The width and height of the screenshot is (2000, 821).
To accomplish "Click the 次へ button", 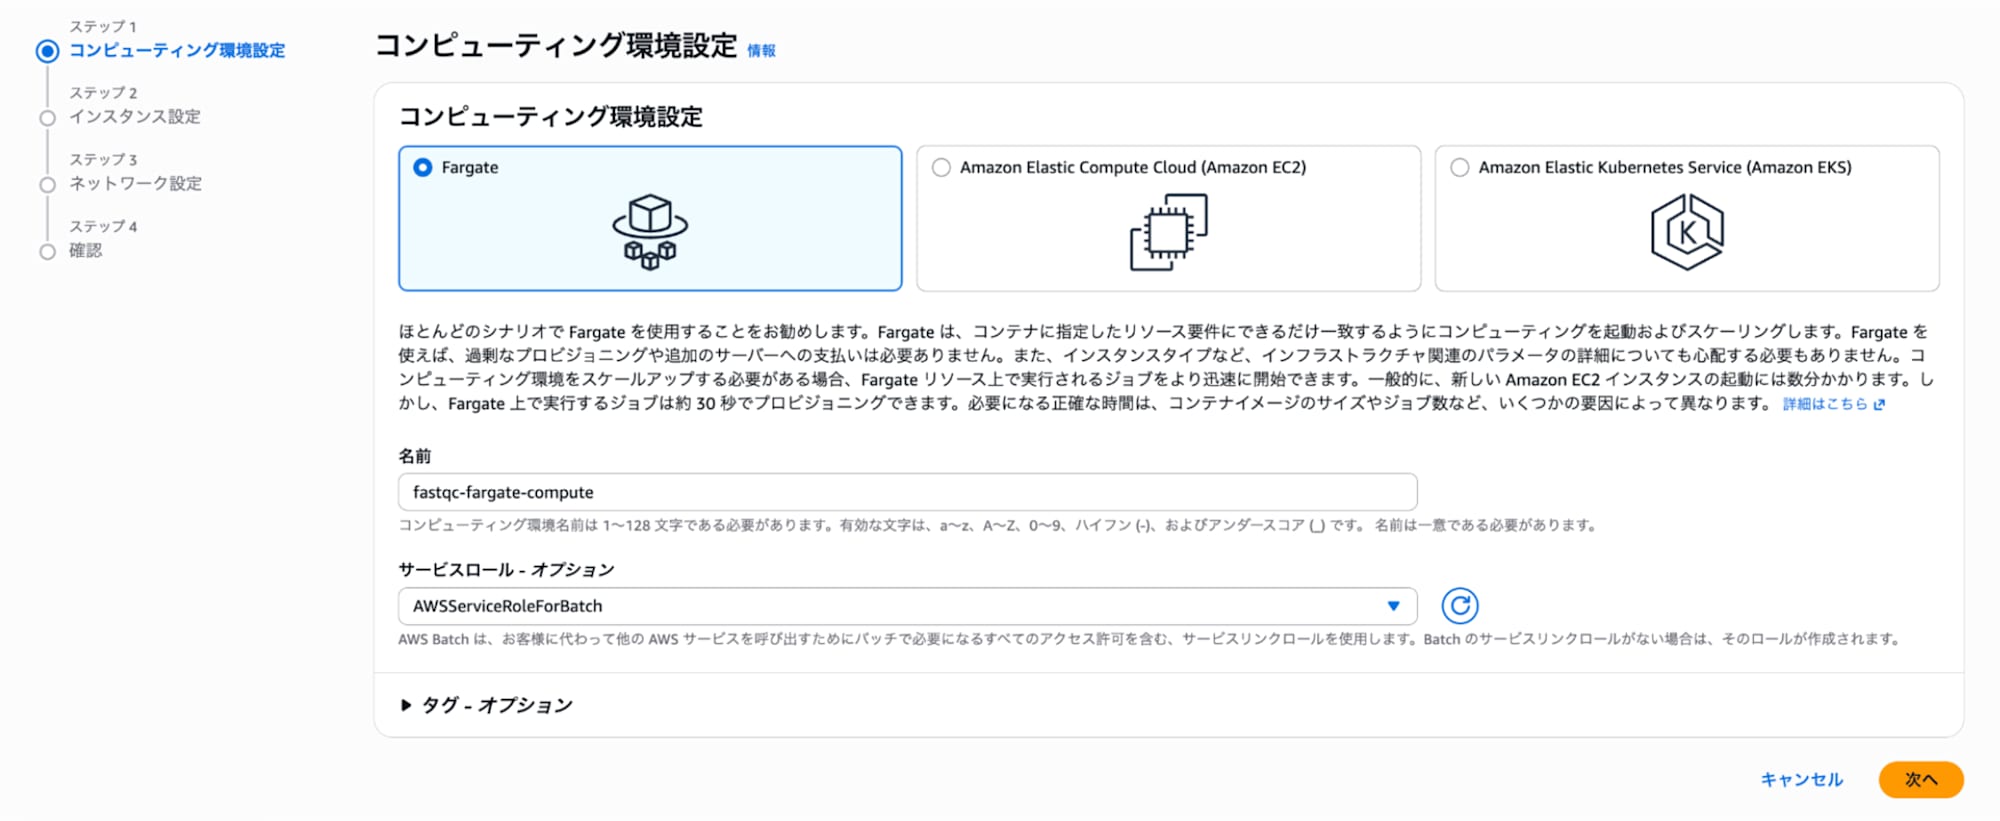I will coord(1921,780).
